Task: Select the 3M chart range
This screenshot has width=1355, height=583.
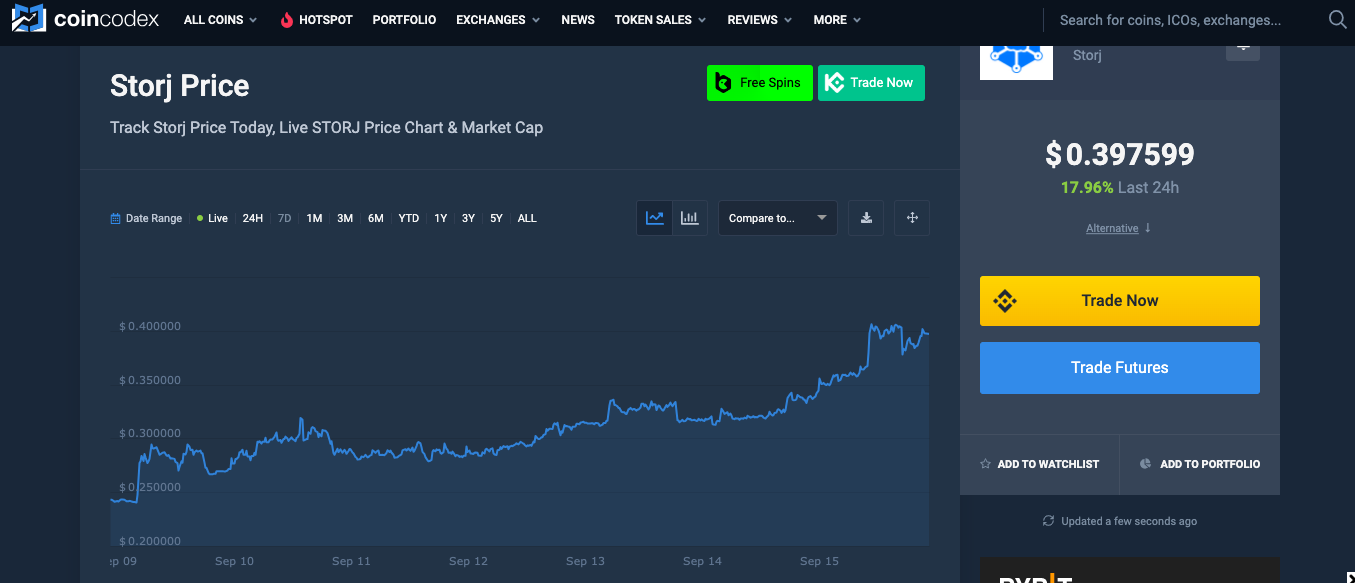Action: 345,218
